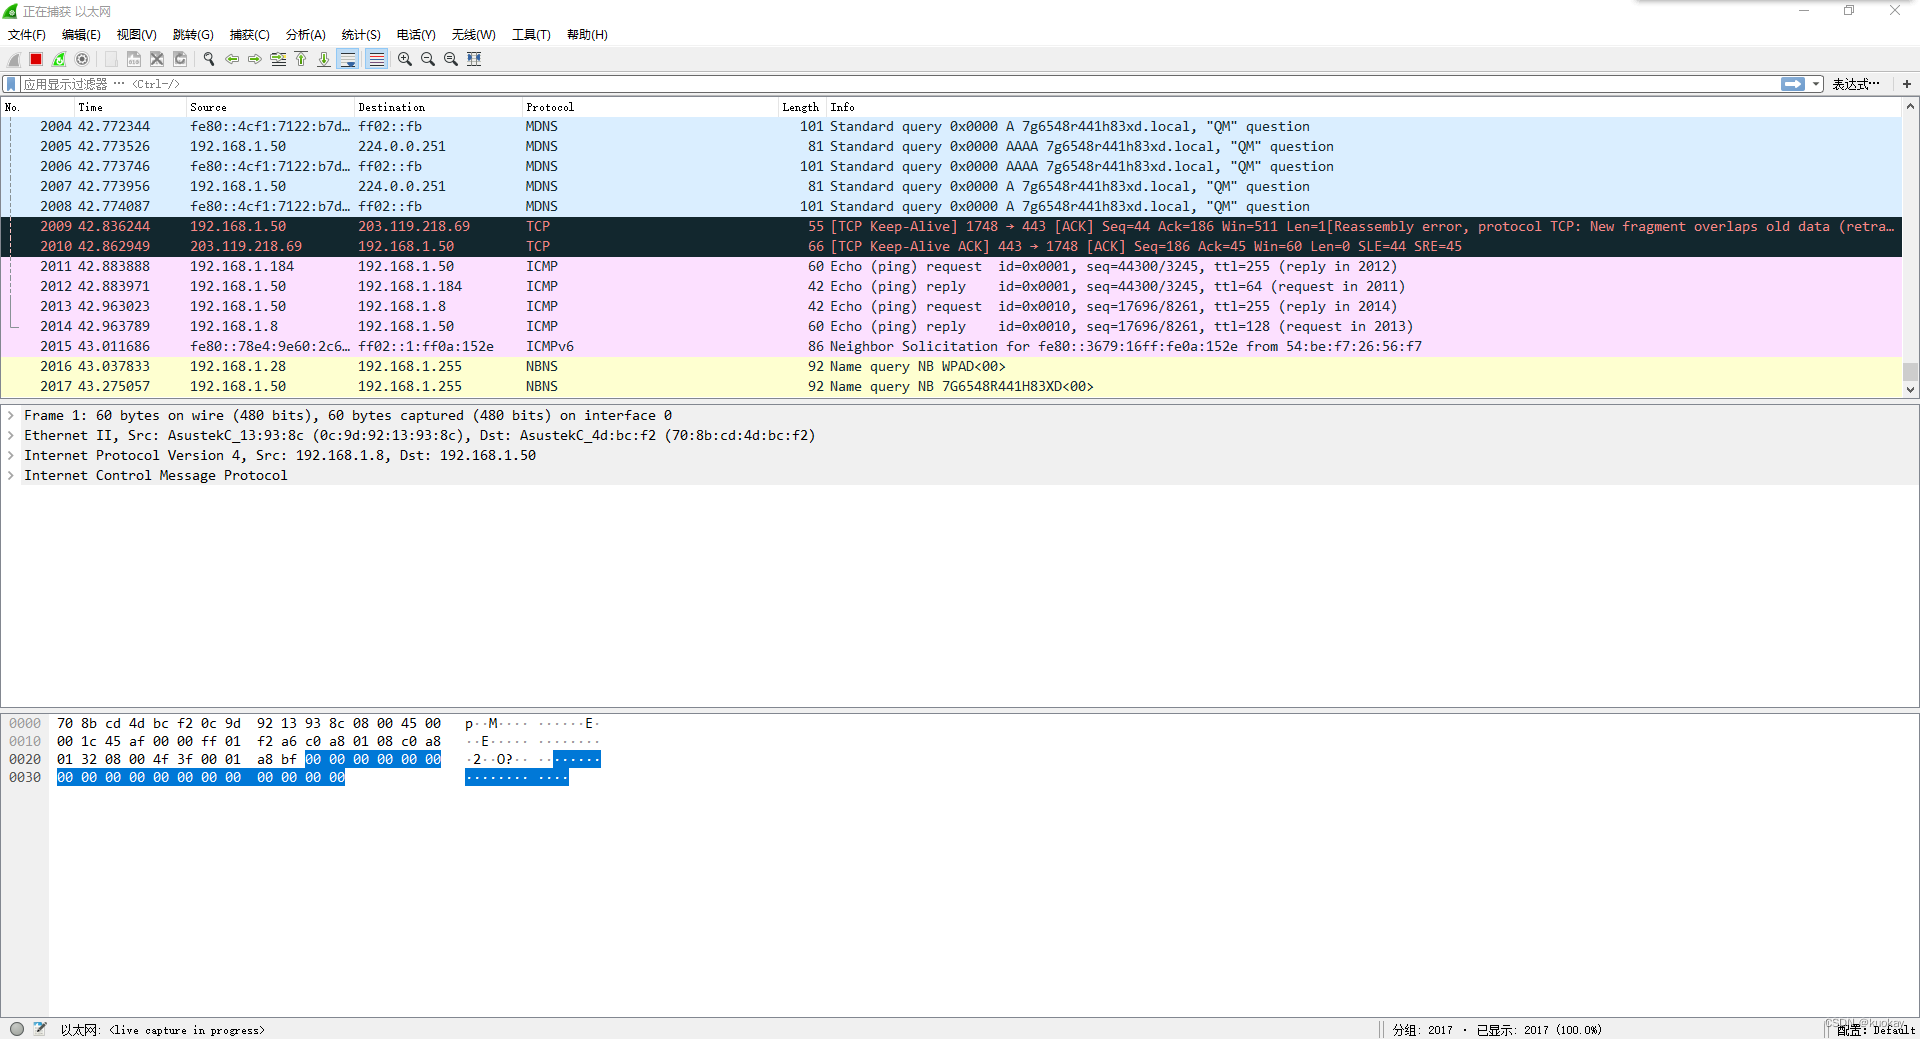Click the close capture file icon
1920x1039 pixels.
click(x=156, y=59)
